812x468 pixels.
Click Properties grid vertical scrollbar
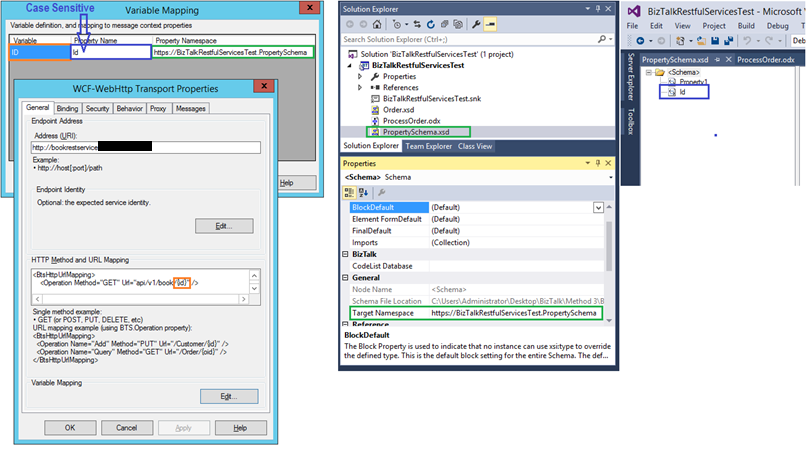609,247
